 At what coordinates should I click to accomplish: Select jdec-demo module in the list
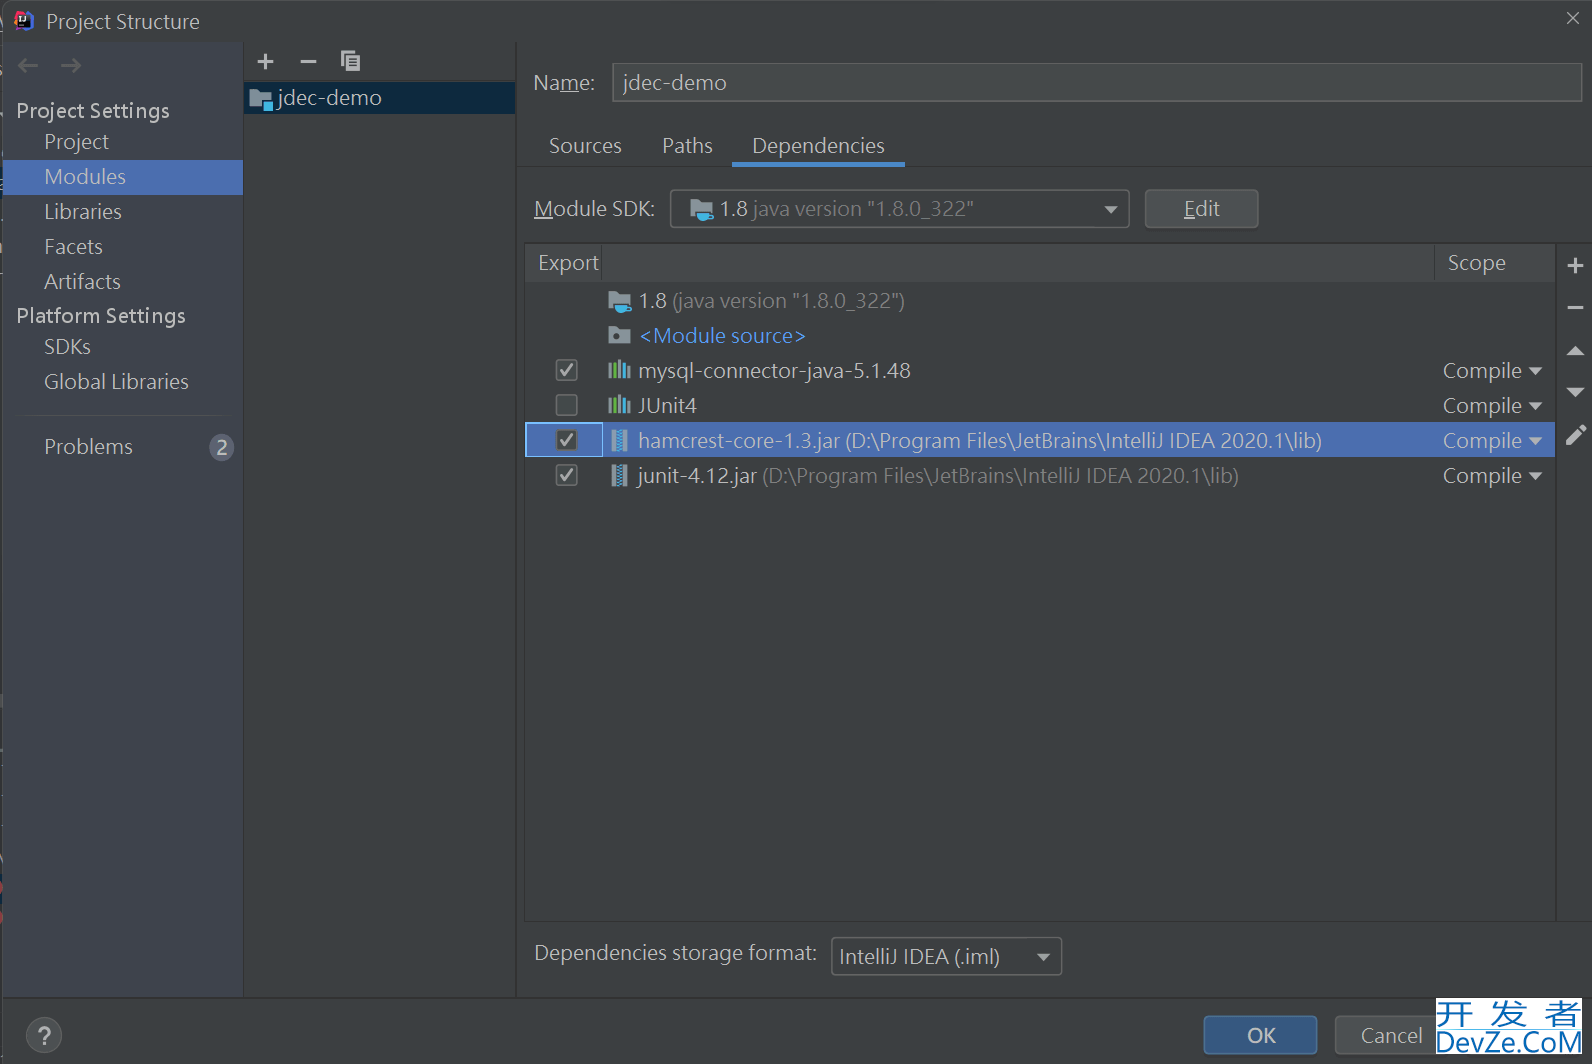point(380,98)
